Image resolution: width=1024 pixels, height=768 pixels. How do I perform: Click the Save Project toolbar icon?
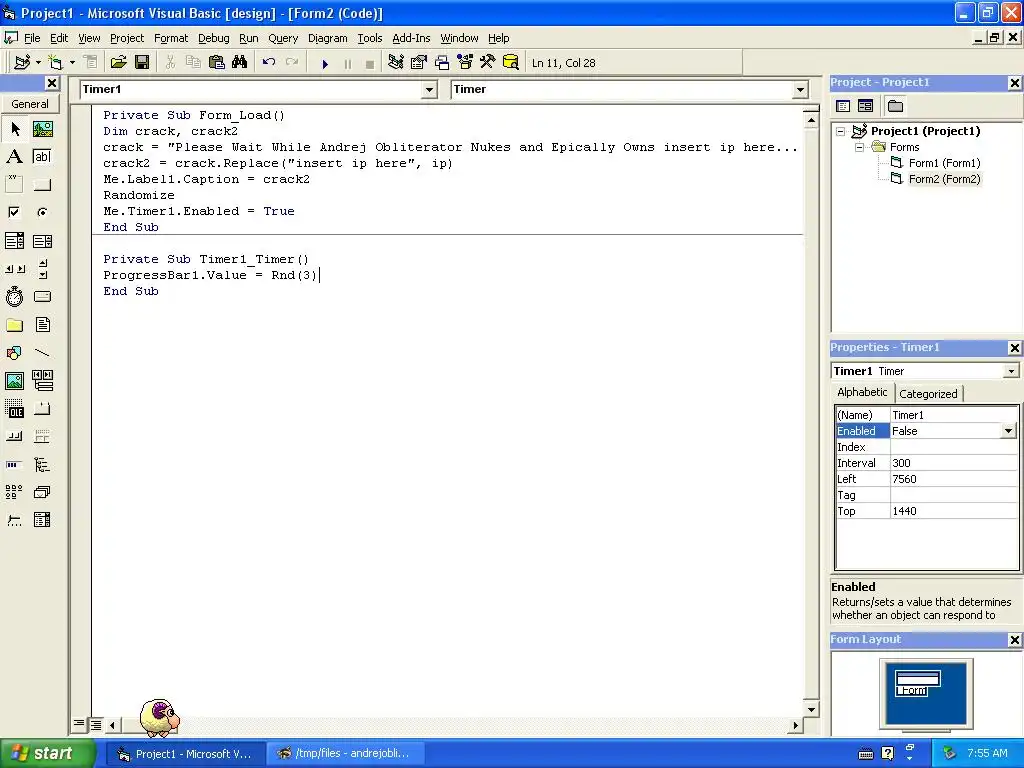(142, 63)
